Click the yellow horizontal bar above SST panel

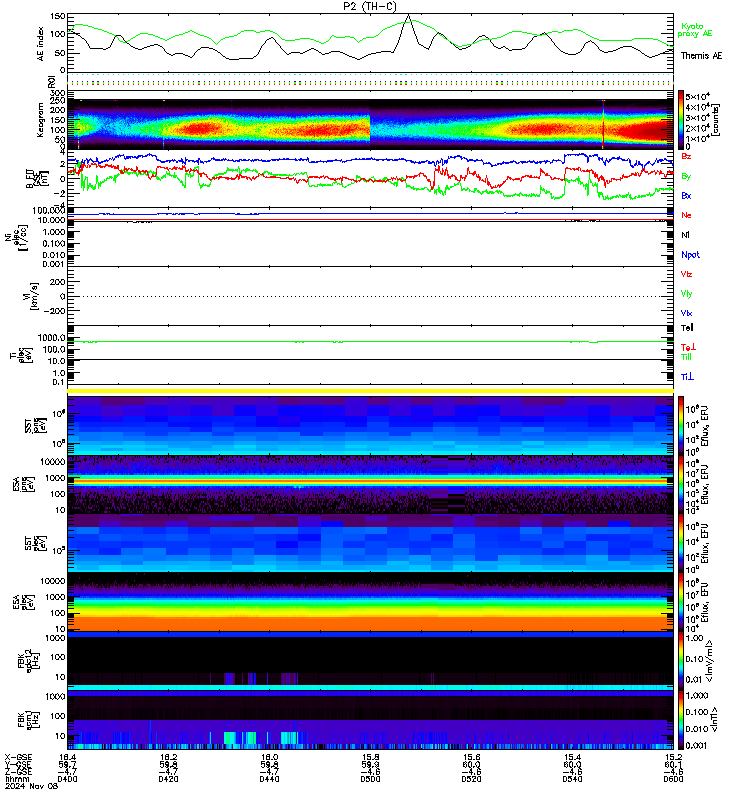(370, 391)
